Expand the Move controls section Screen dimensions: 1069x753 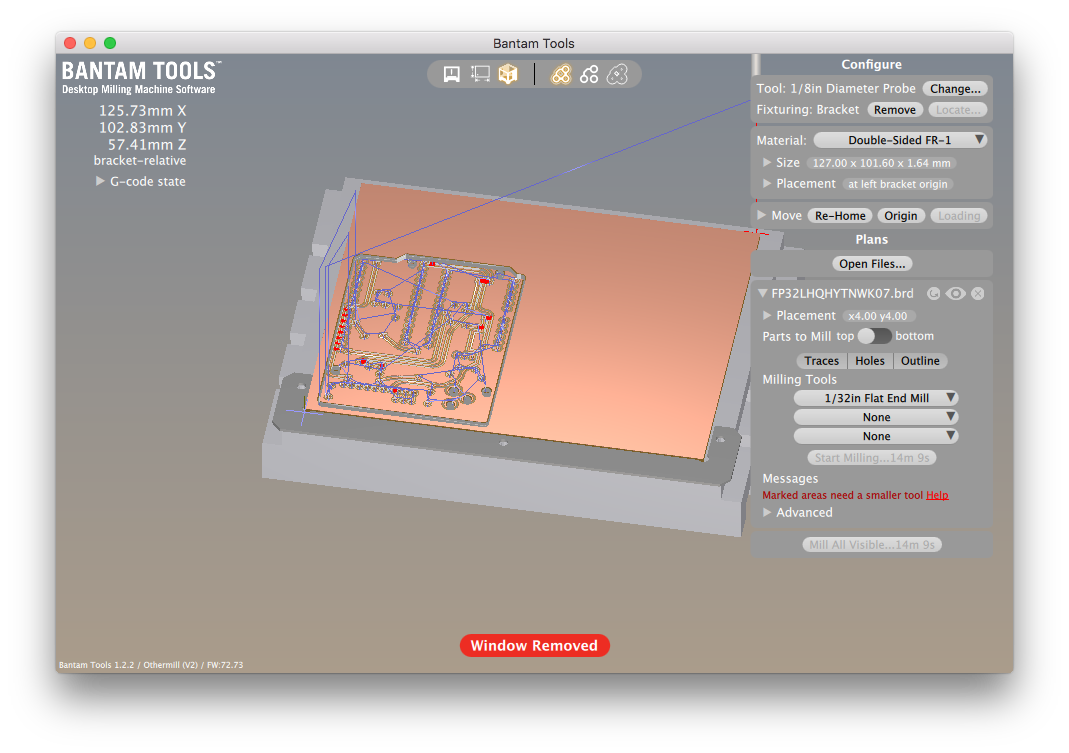click(762, 216)
